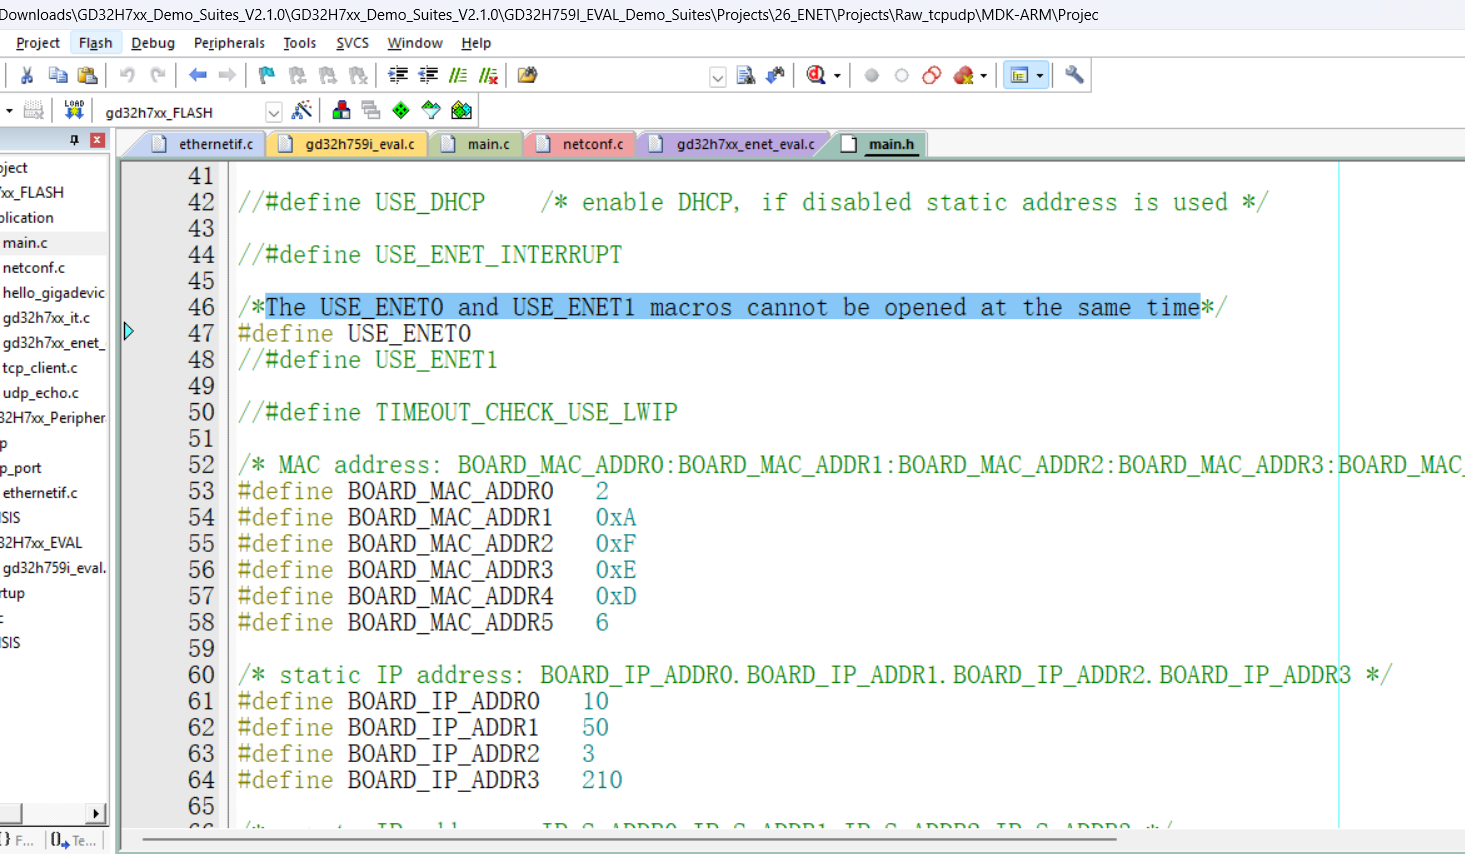Click the Paste clipboard icon
The width and height of the screenshot is (1465, 854).
pos(88,75)
